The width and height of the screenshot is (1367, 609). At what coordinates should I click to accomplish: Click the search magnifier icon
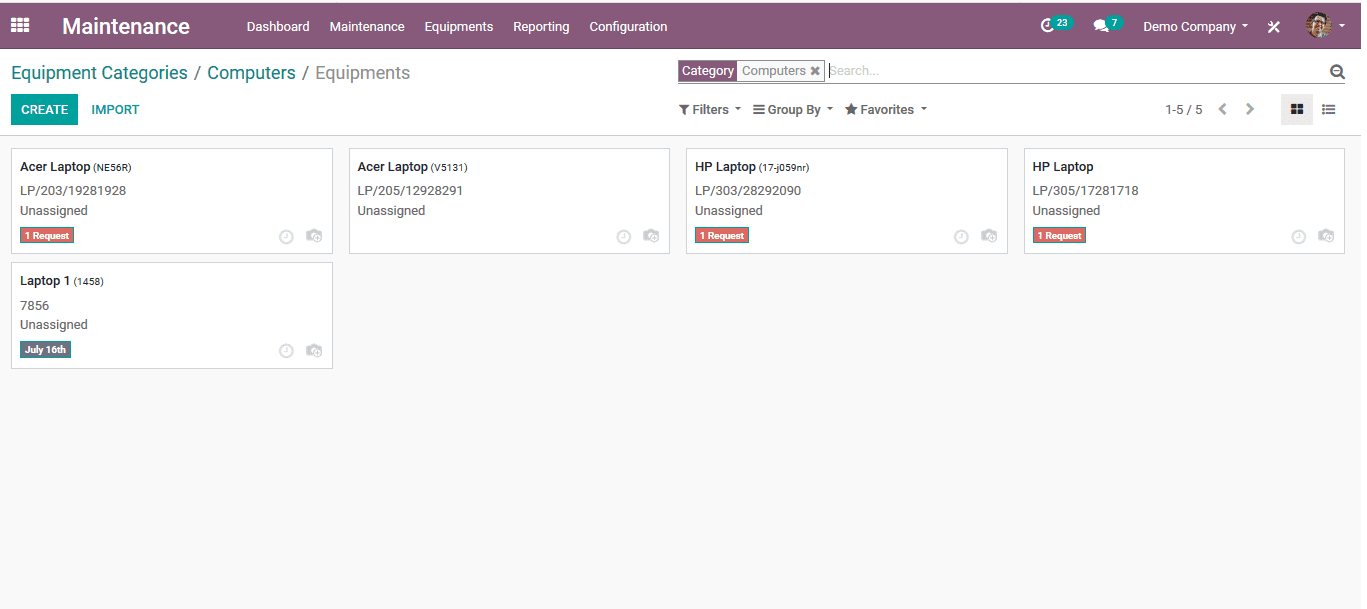pos(1337,71)
